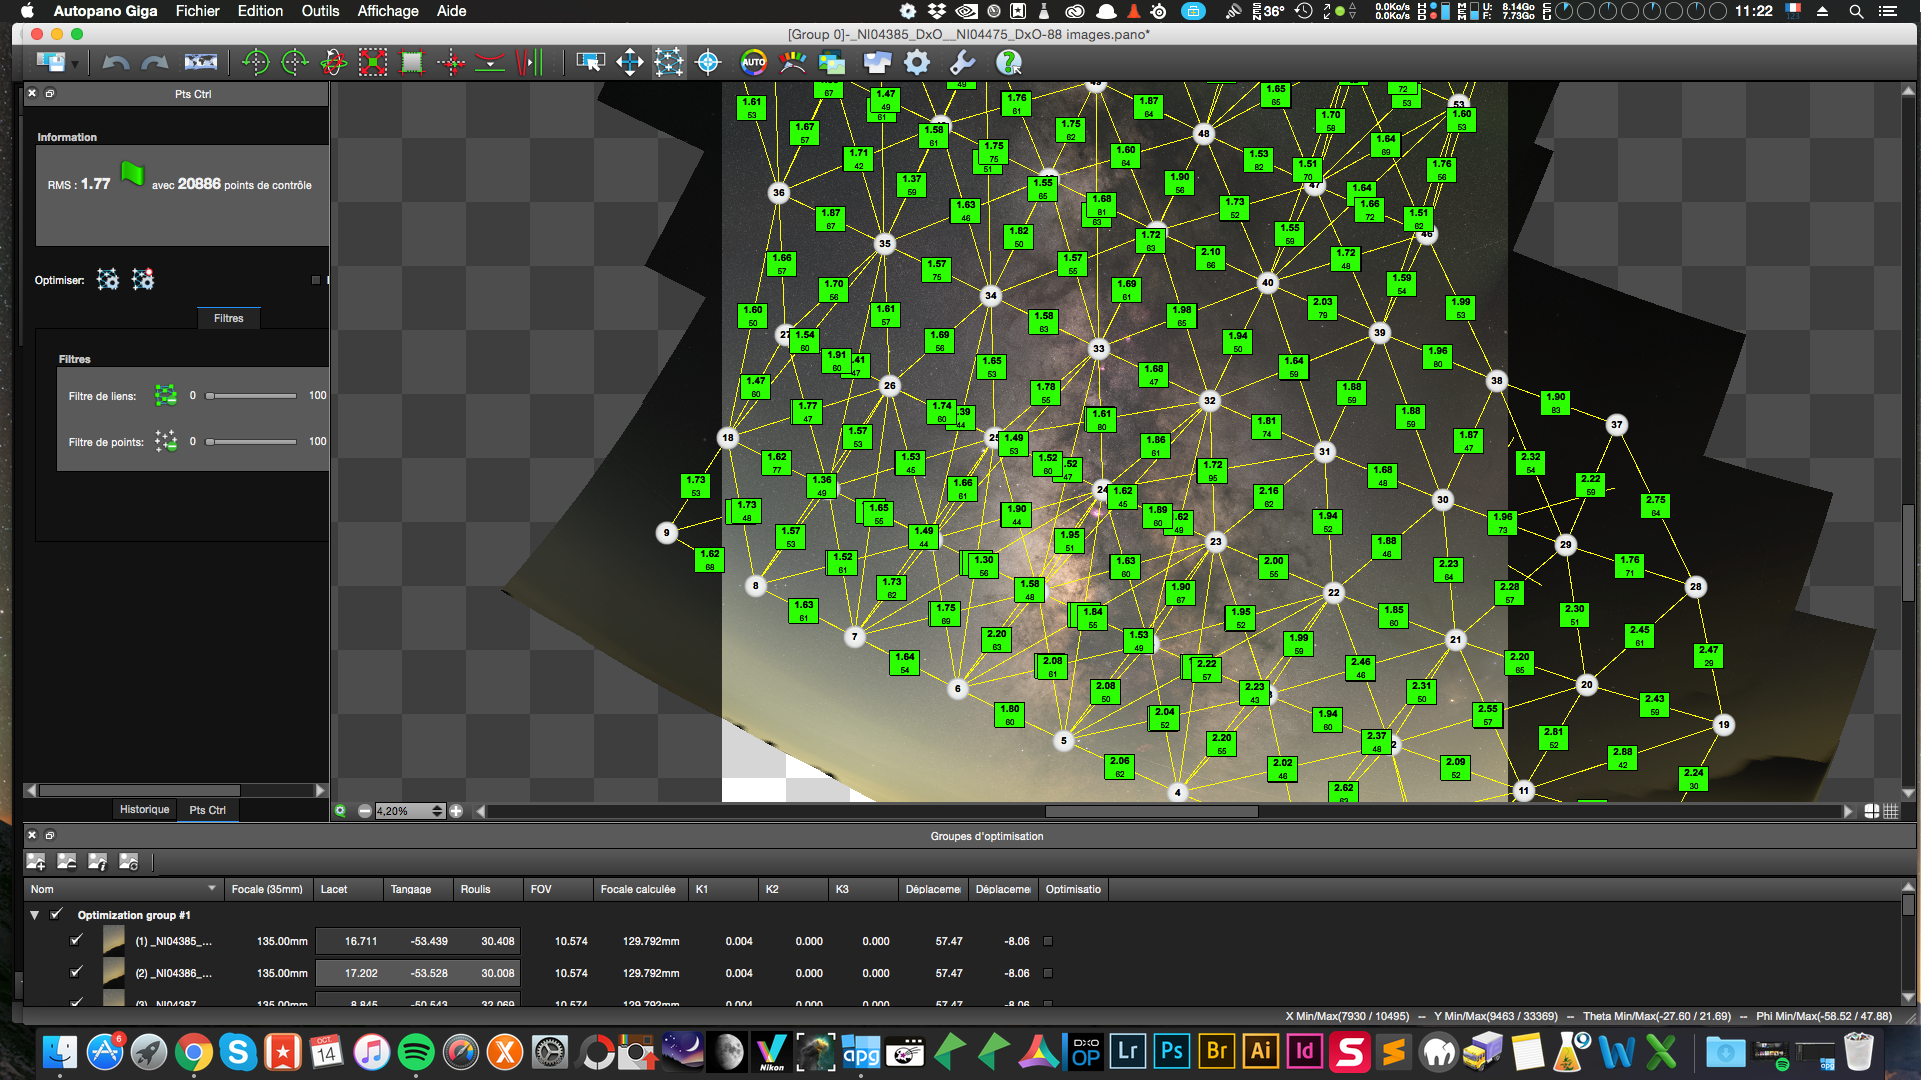
Task: Uncheck image (2) _NI04386 checkbox
Action: pyautogui.click(x=76, y=972)
